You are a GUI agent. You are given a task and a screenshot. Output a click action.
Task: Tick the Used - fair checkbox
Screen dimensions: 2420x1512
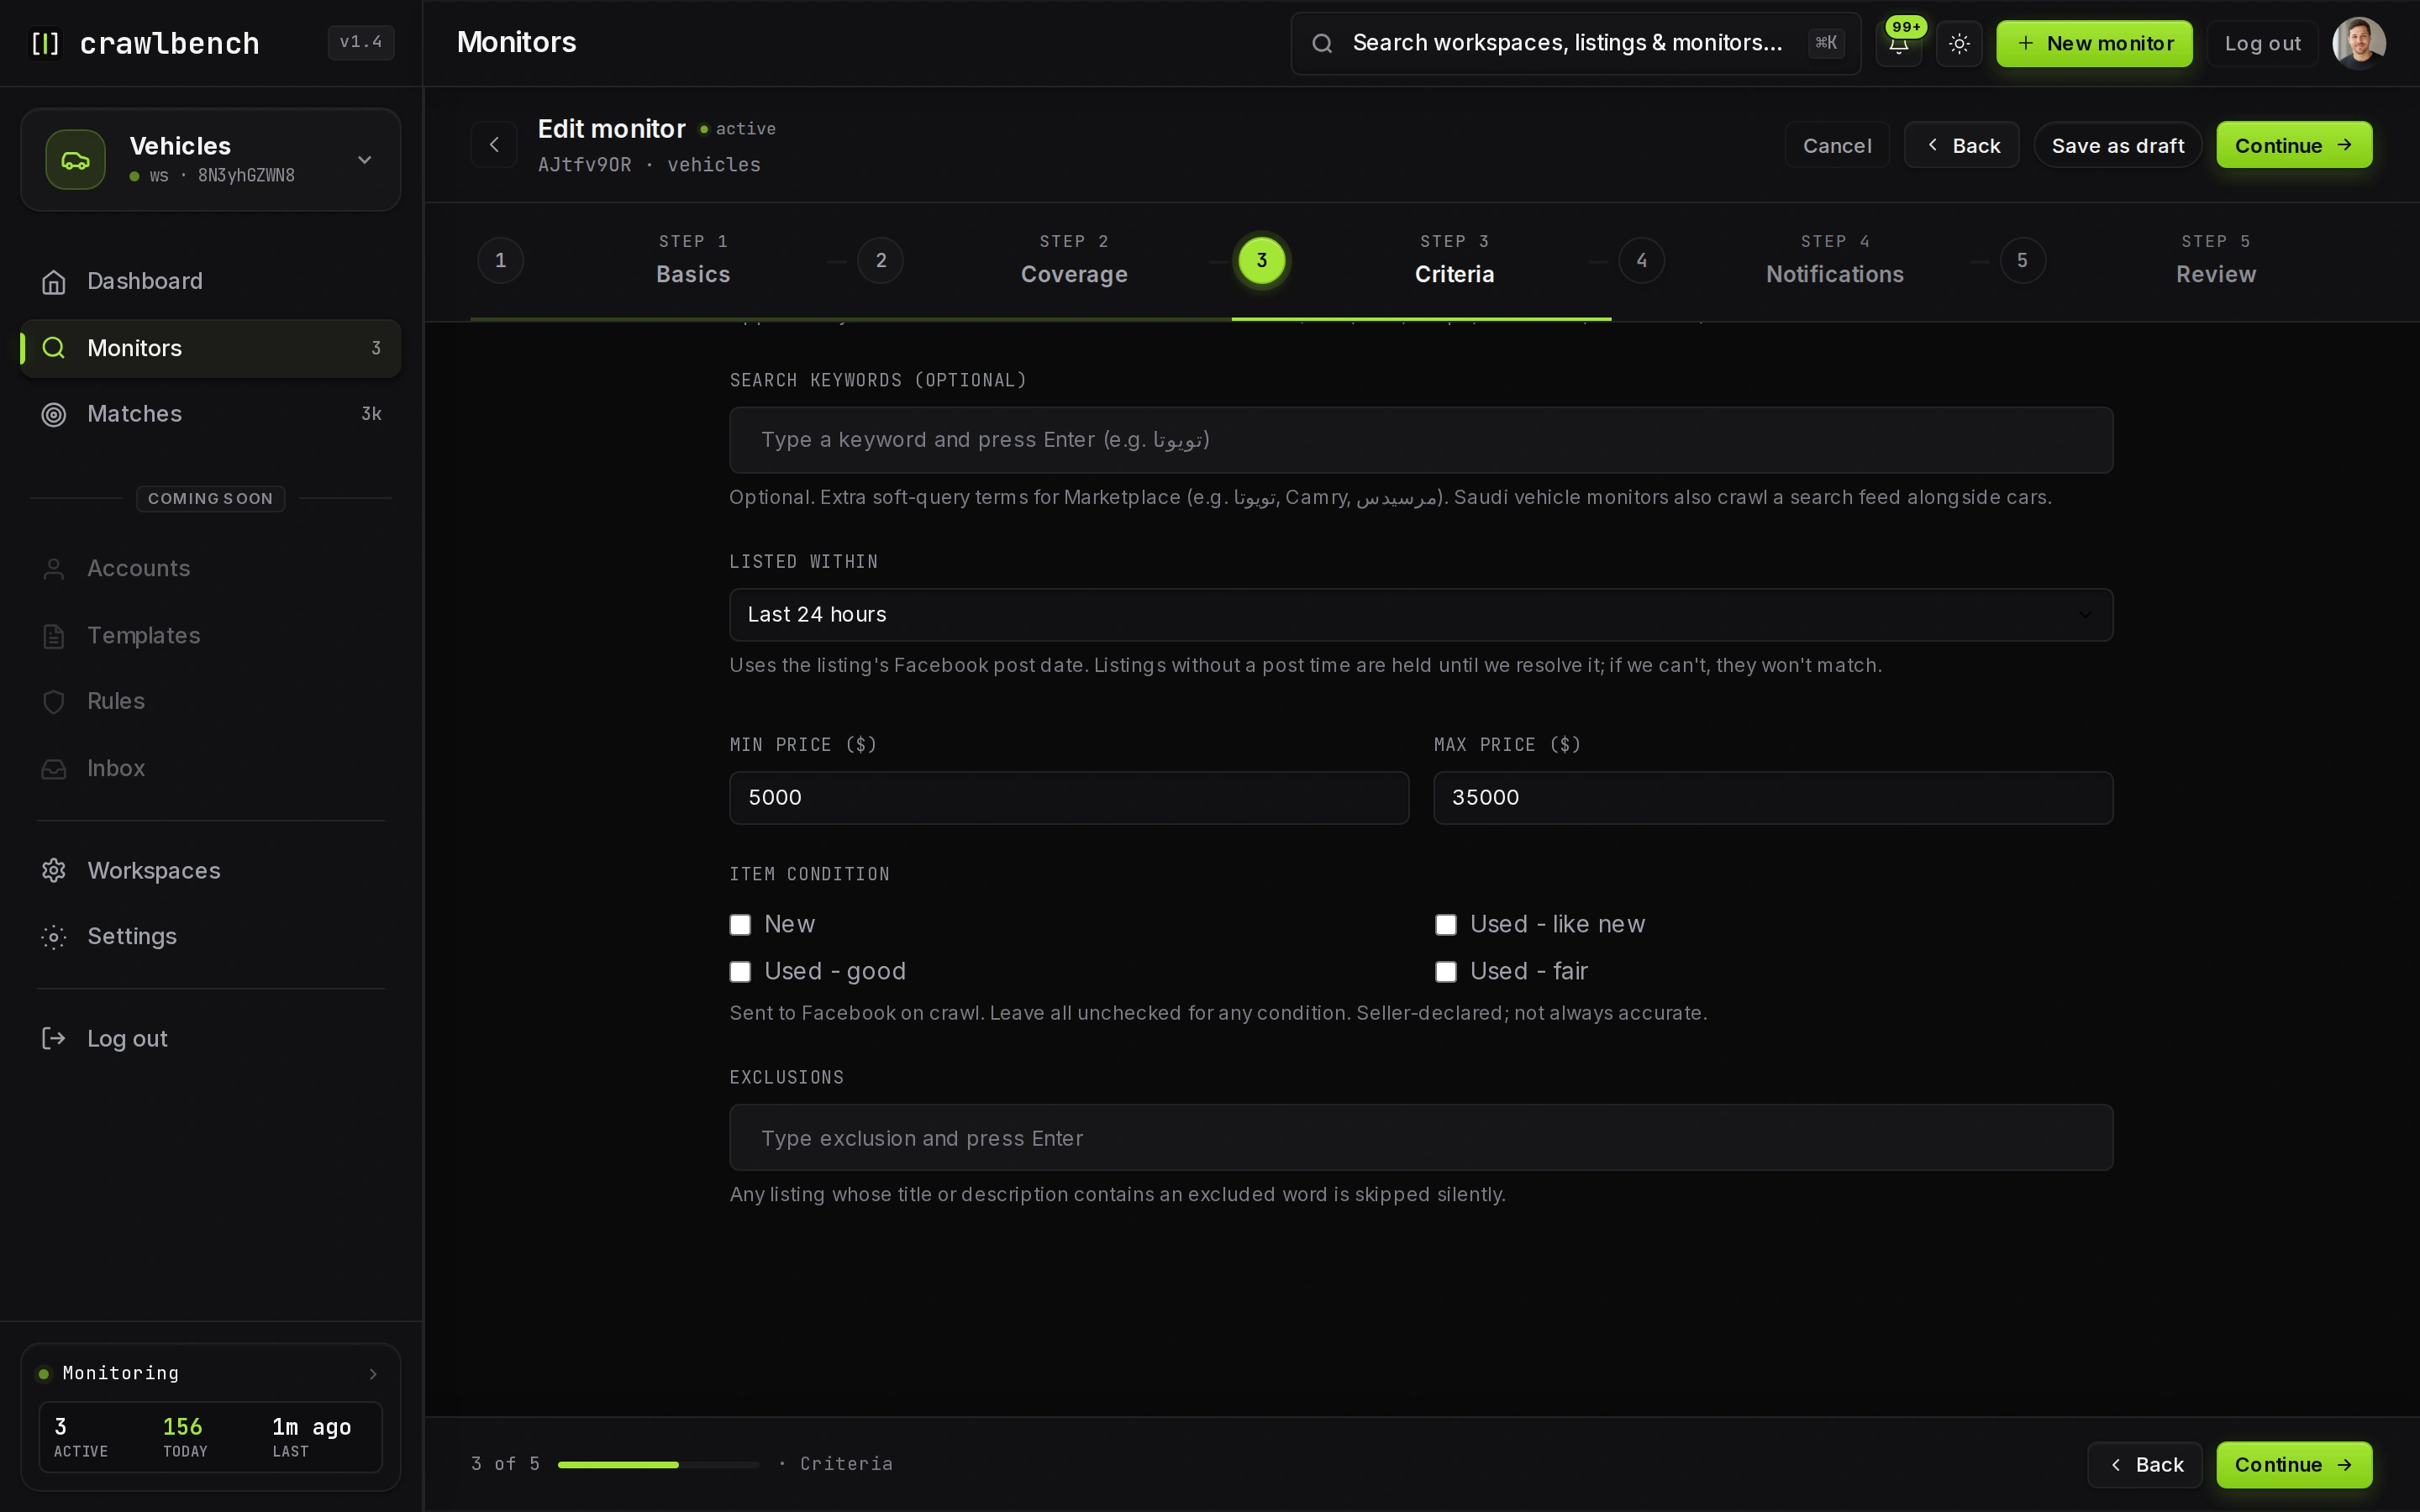click(x=1446, y=972)
